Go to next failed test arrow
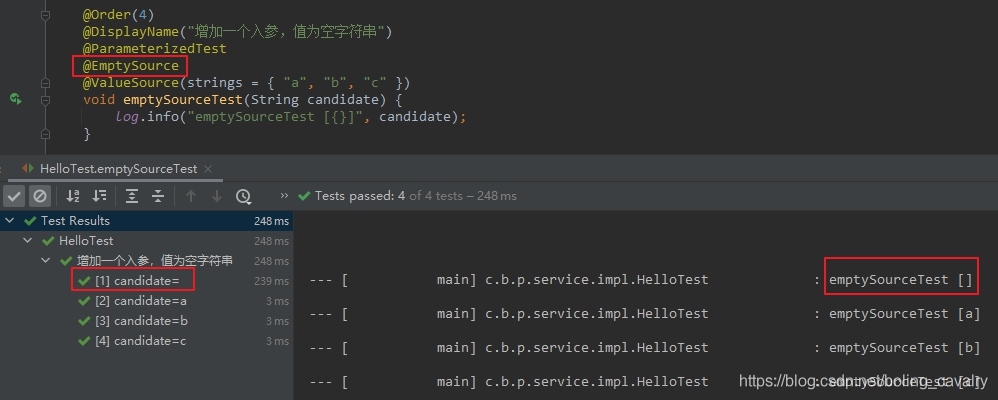998x400 pixels. [216, 196]
